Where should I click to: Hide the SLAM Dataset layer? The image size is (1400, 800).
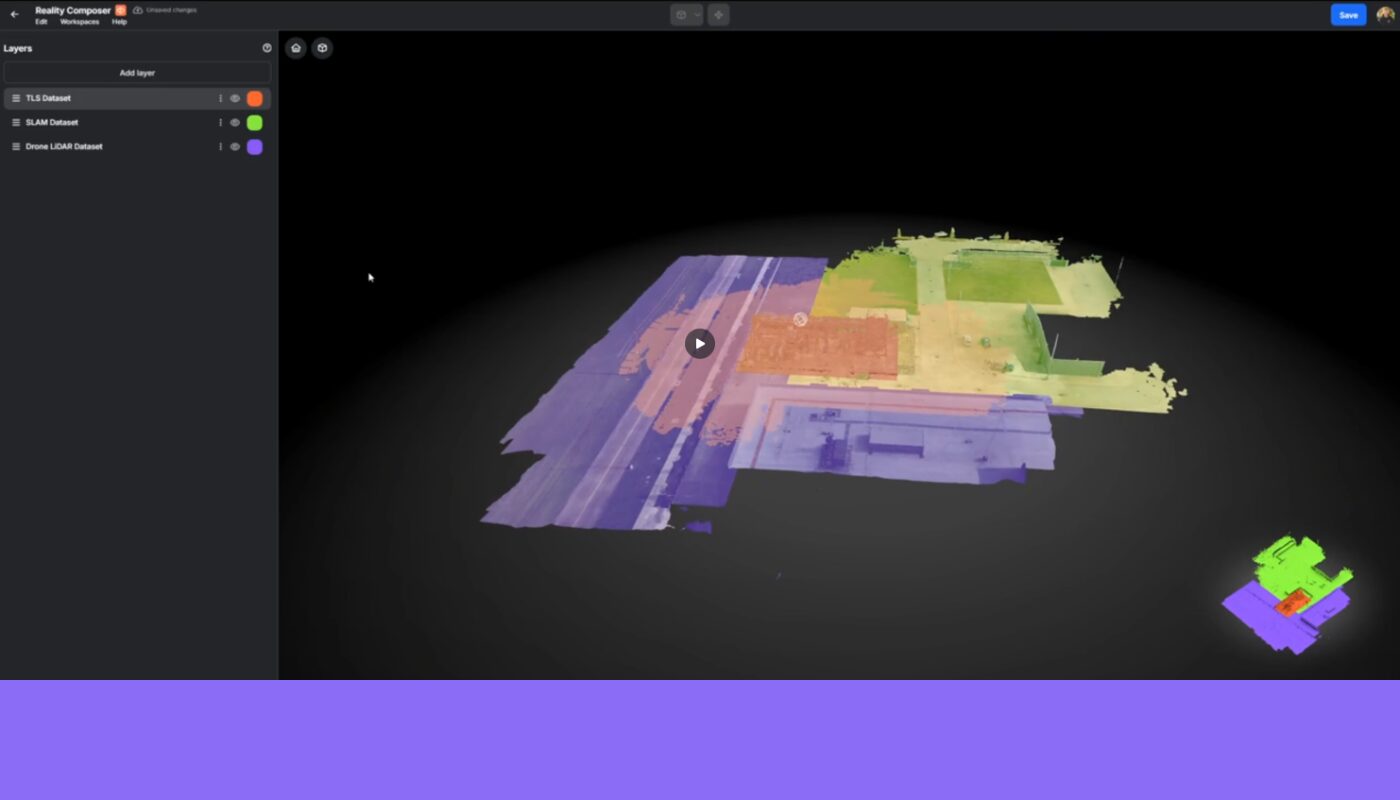click(234, 122)
